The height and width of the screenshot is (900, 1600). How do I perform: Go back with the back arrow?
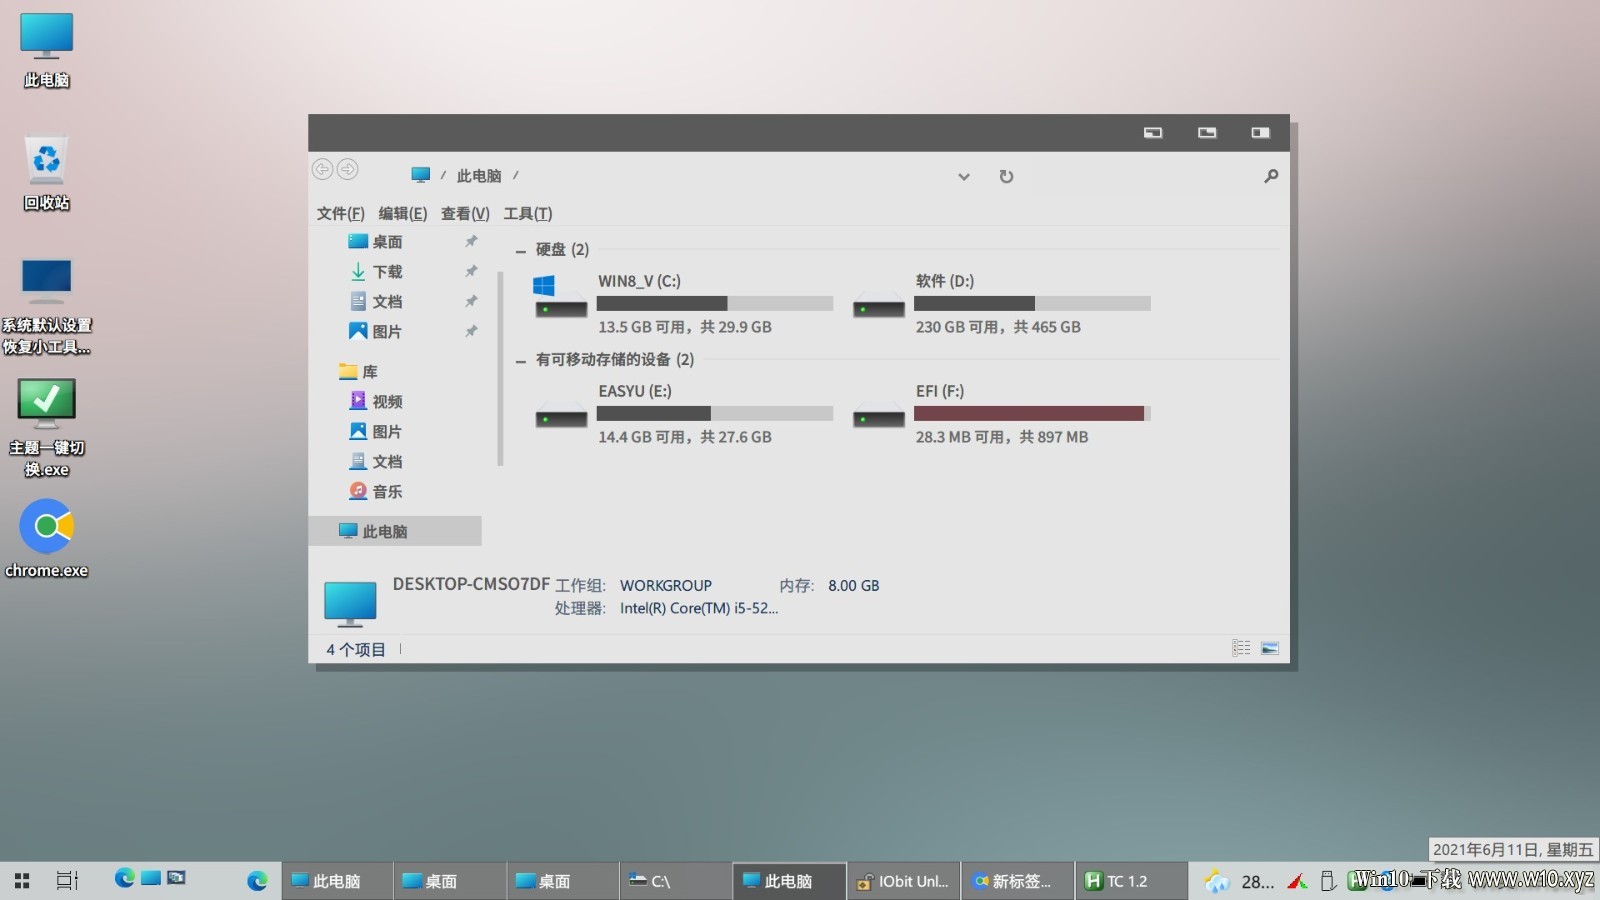(x=322, y=169)
